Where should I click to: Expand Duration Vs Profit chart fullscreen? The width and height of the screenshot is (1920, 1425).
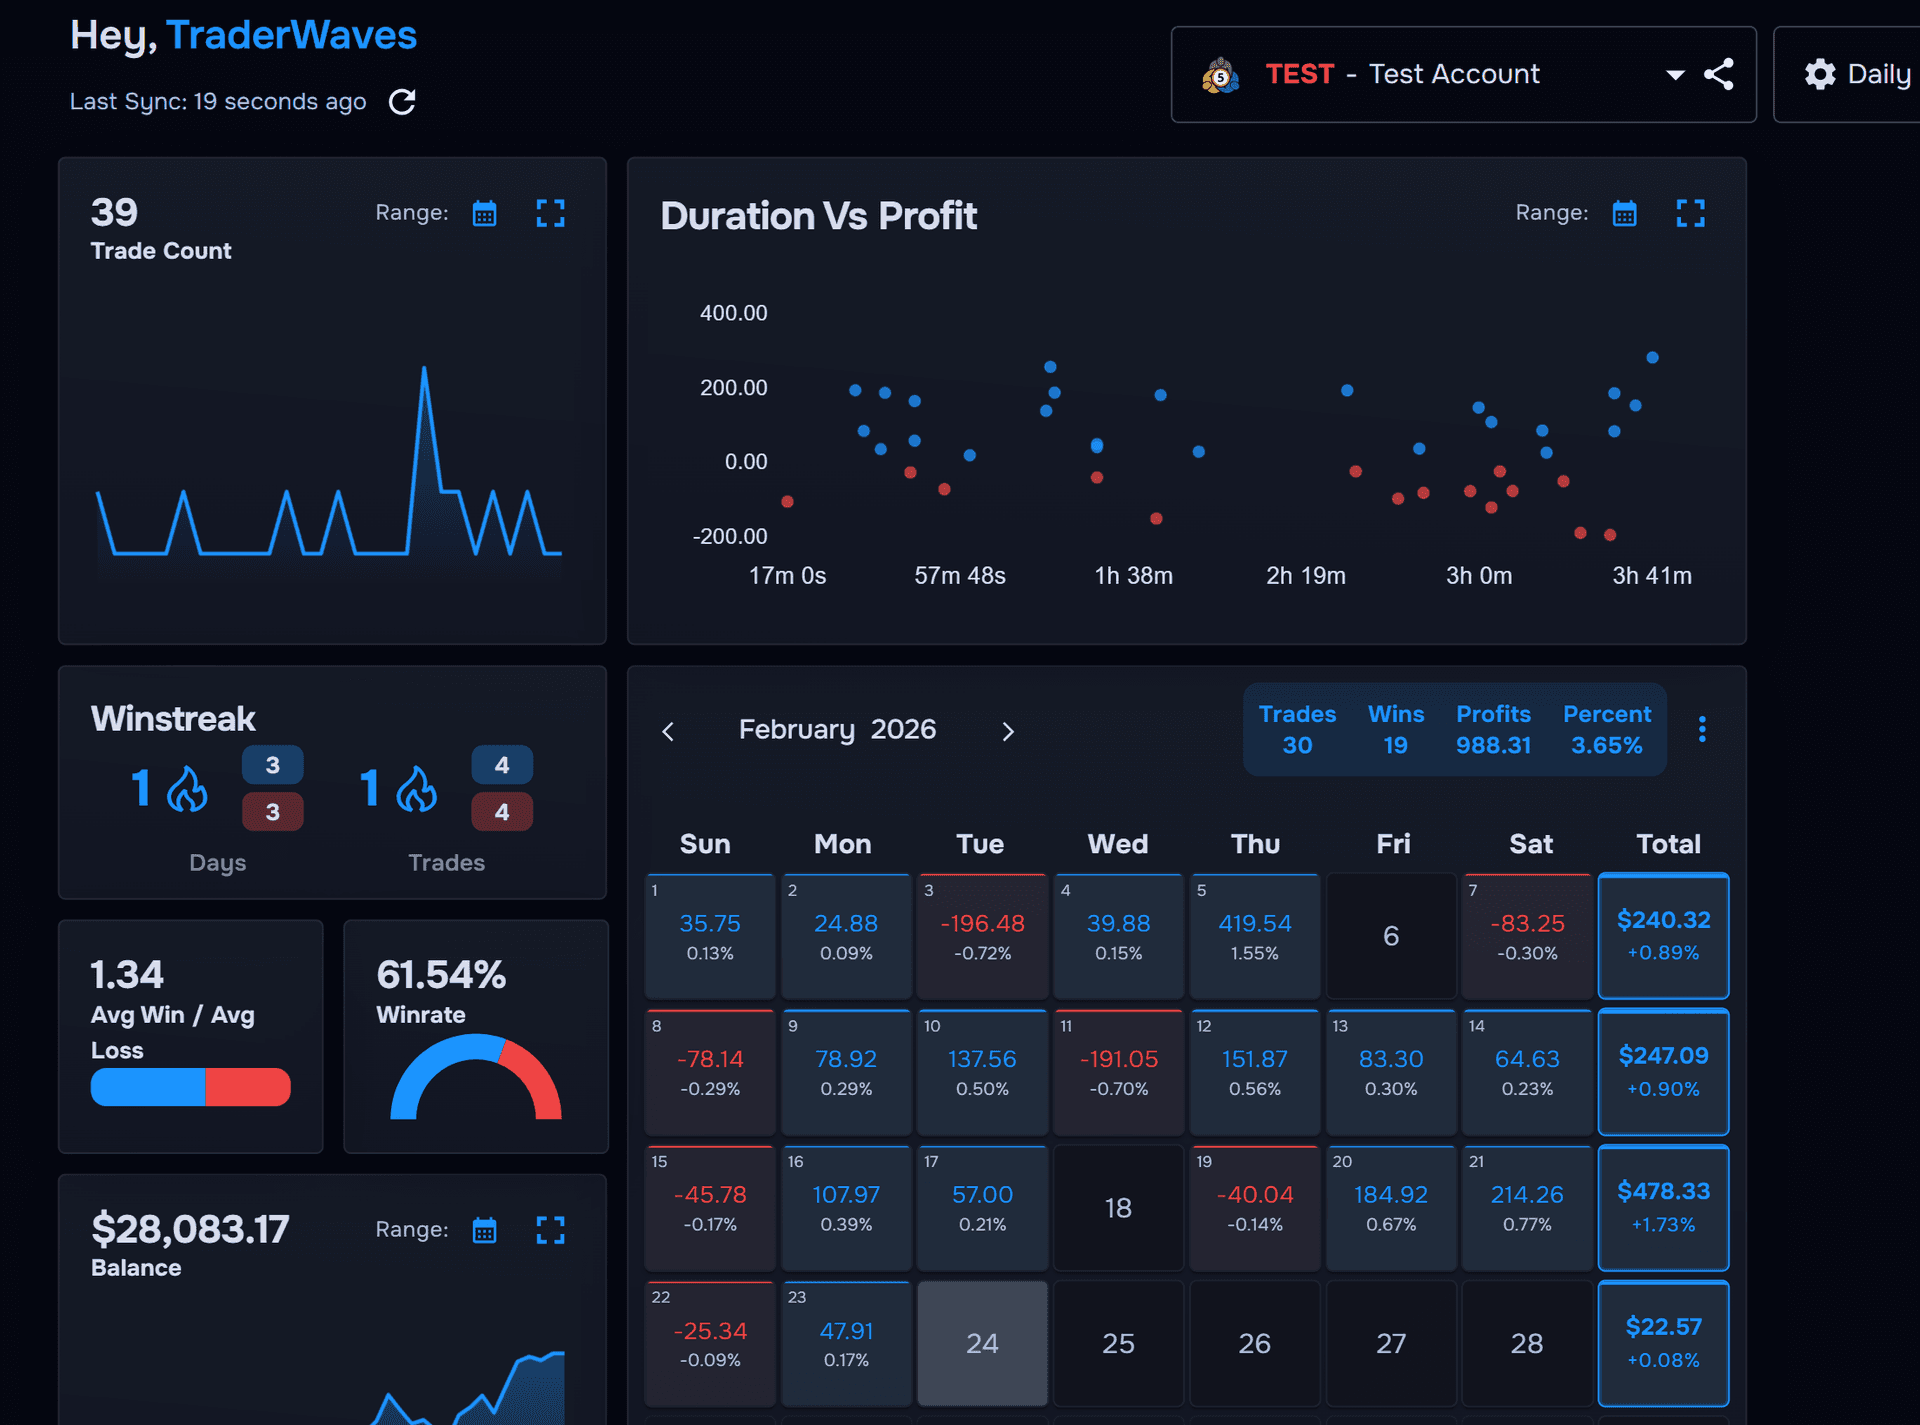(x=1690, y=213)
